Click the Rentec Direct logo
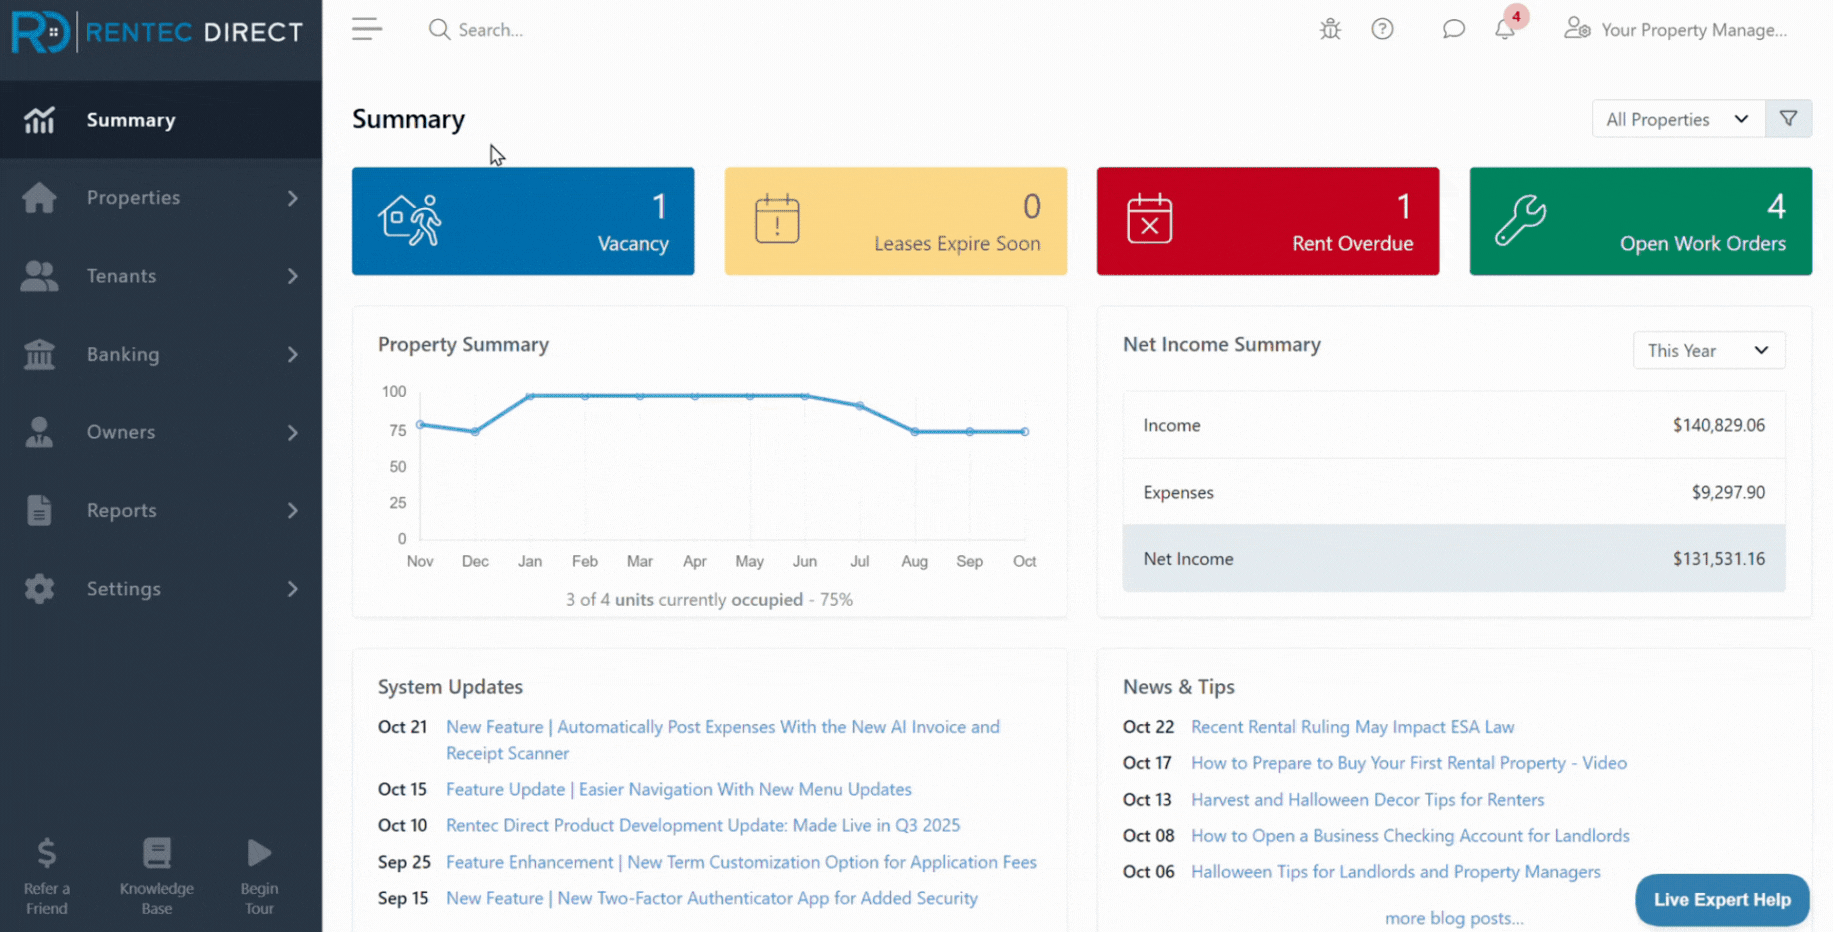This screenshot has height=932, width=1833. pyautogui.click(x=157, y=32)
